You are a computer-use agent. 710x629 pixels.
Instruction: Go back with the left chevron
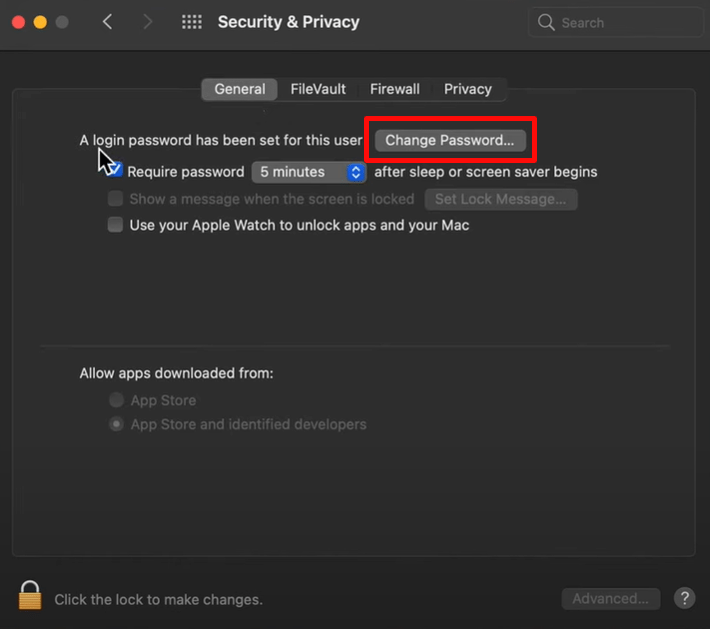coord(108,22)
